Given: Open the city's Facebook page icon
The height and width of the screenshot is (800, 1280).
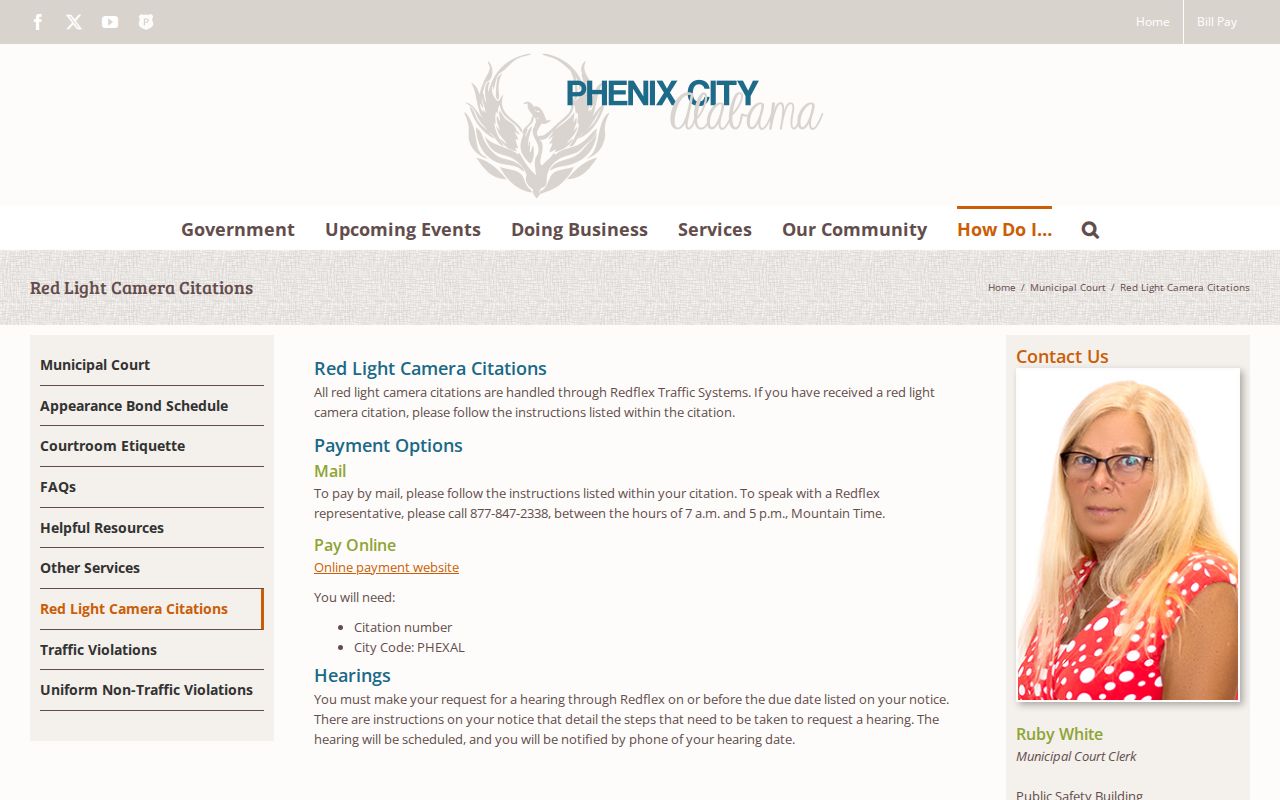Looking at the screenshot, I should pos(38,22).
